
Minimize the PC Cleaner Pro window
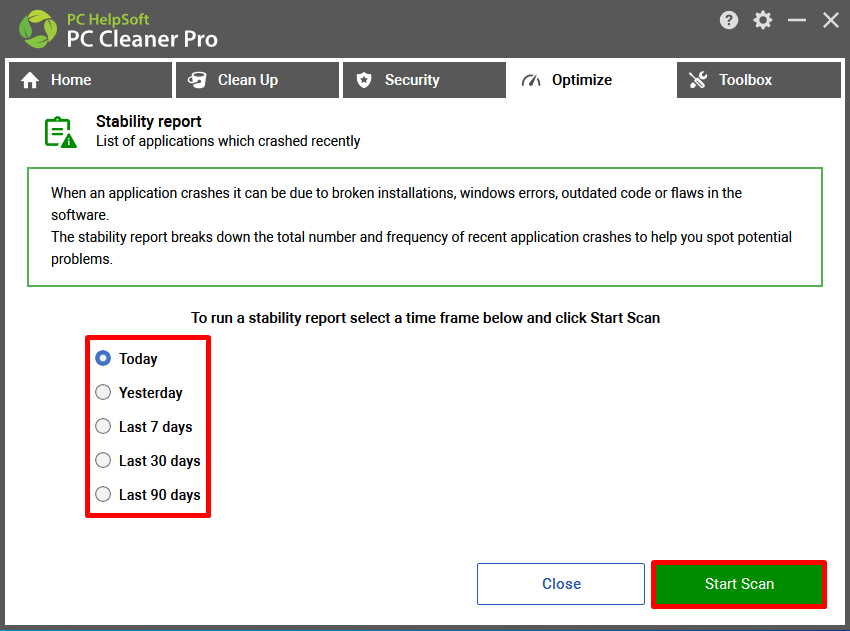coord(797,21)
